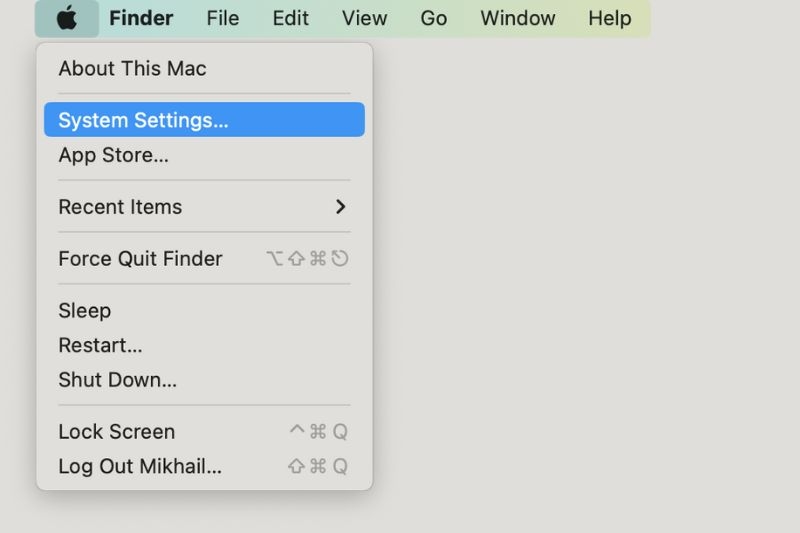Expand the Recent Items submenu chevron

pyautogui.click(x=341, y=207)
